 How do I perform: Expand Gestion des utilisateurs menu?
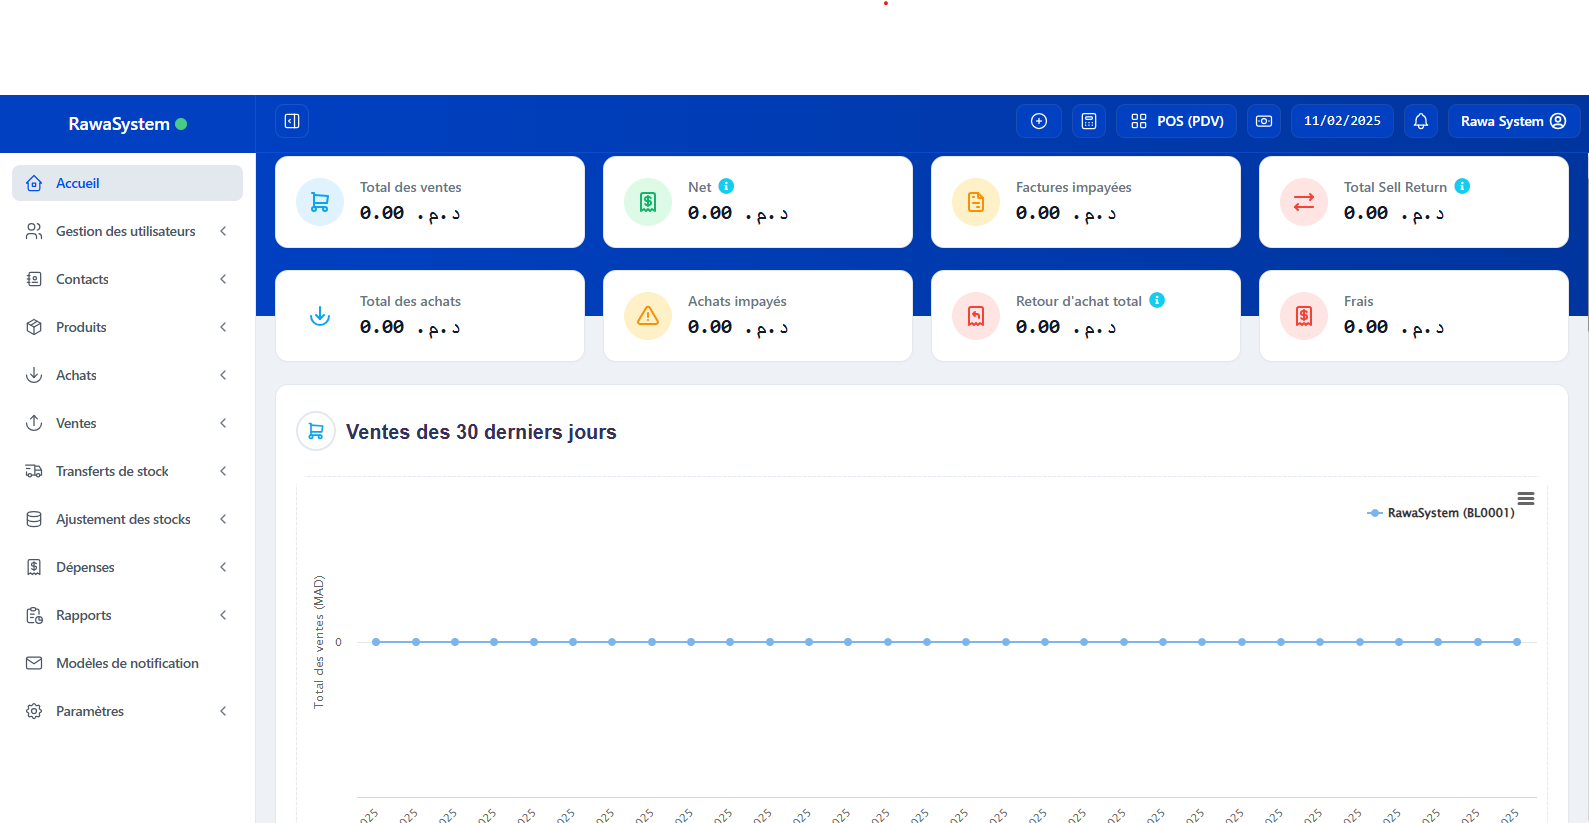click(127, 231)
